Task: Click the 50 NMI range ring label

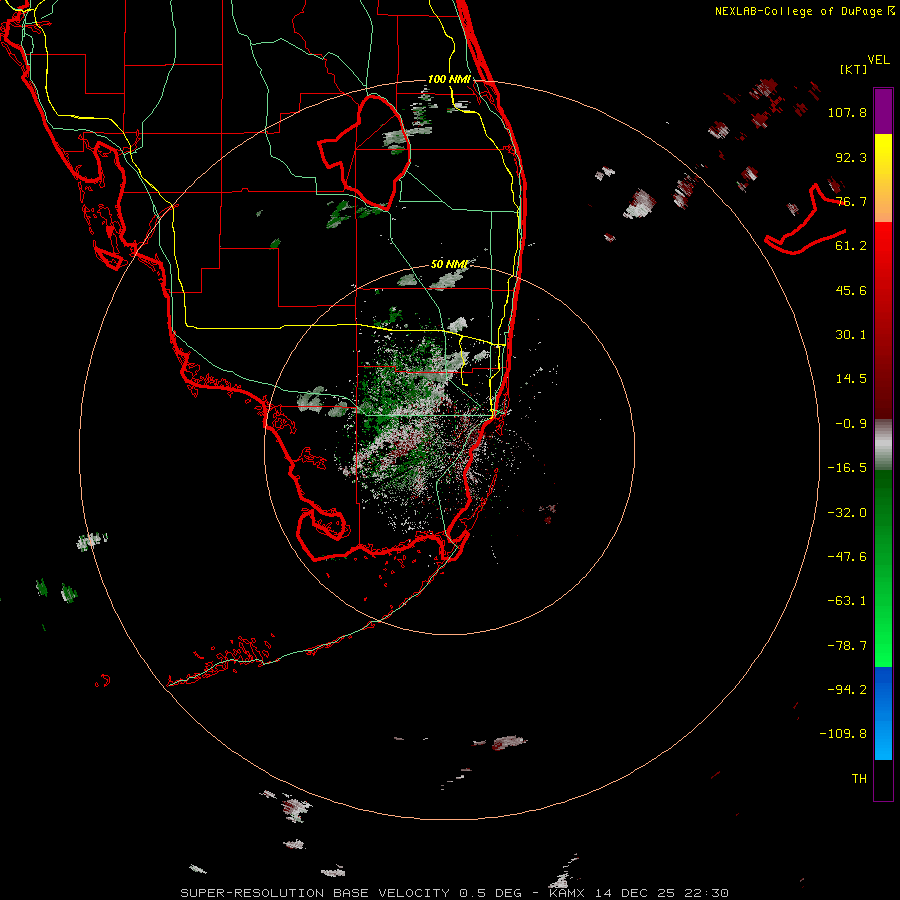Action: pos(449,264)
